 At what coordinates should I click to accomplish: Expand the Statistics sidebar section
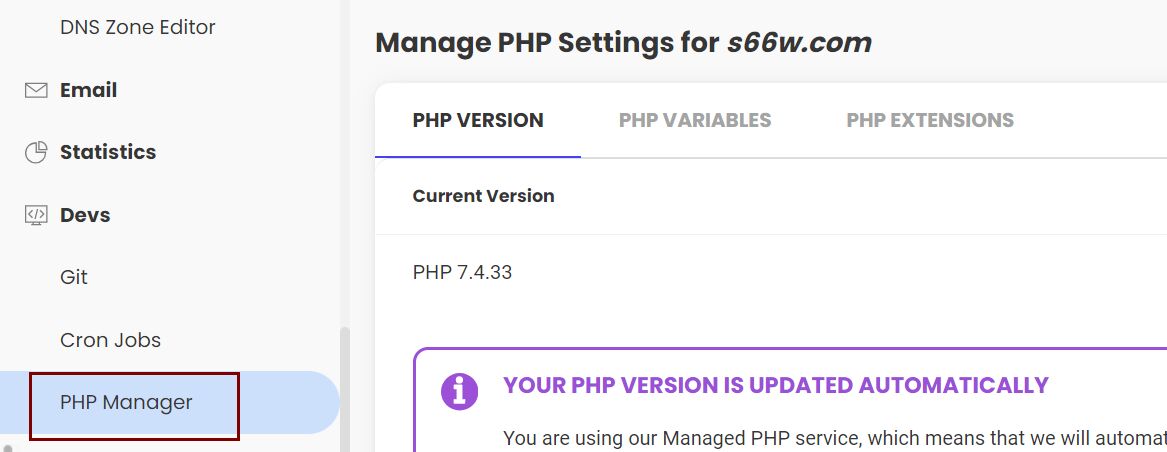[108, 152]
